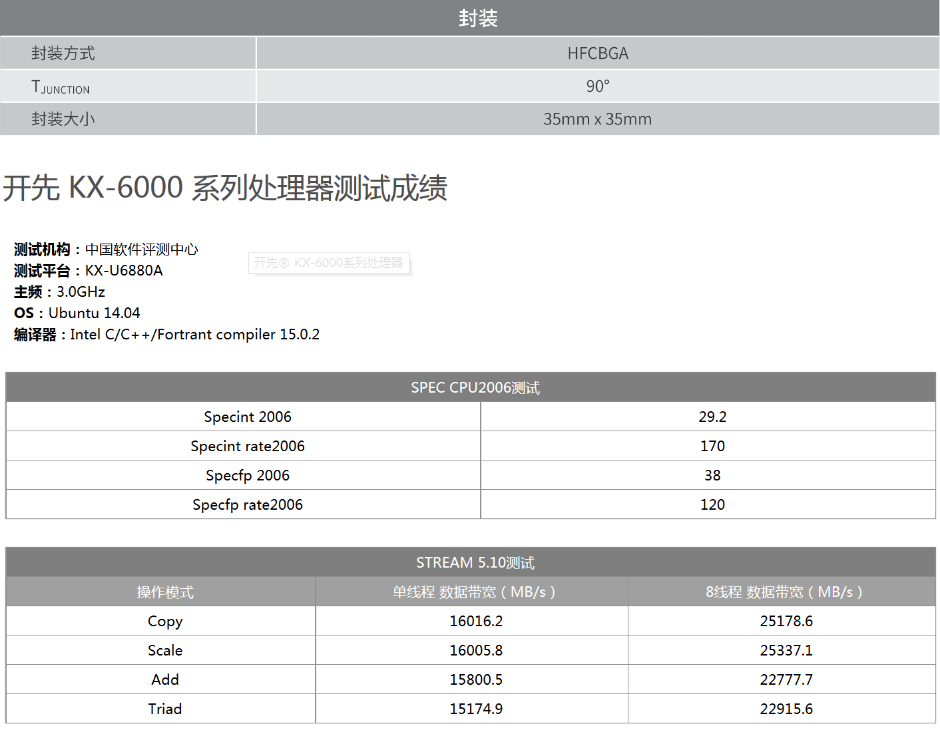The width and height of the screenshot is (940, 738).
Task: Select the line "测试机构：中国软件评测中心"
Action: pyautogui.click(x=106, y=249)
